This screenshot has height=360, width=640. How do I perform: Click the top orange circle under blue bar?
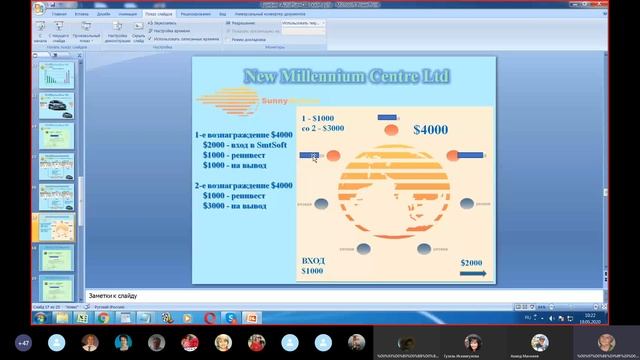[391, 130]
